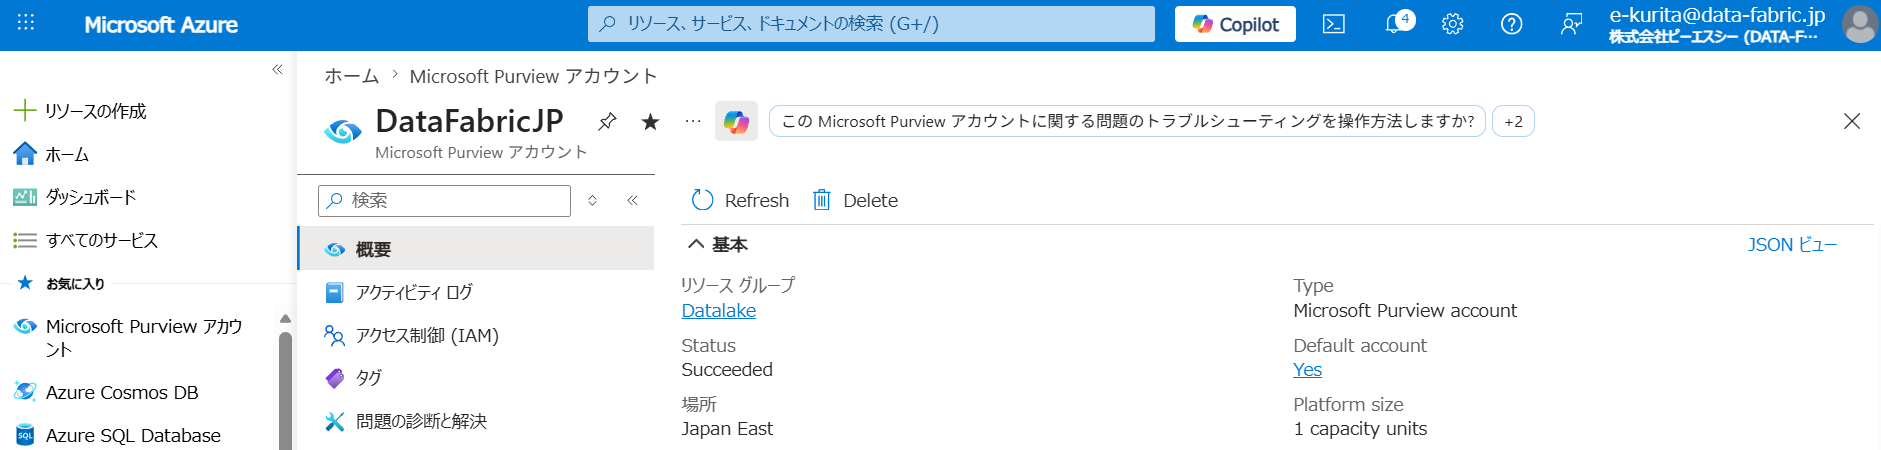Focus the resource menu 検索 field
The image size is (1881, 450).
point(444,200)
